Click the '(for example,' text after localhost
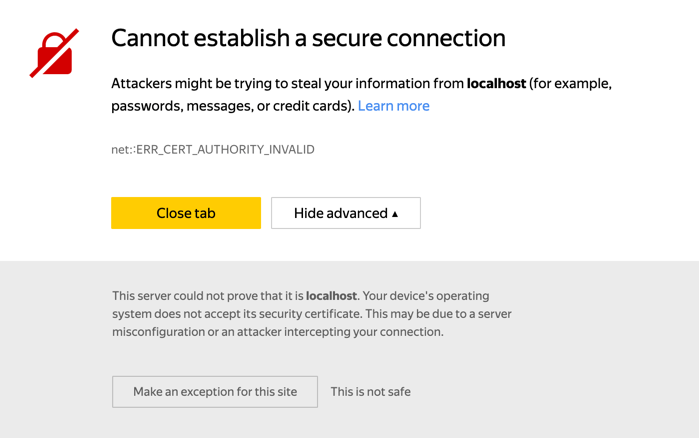This screenshot has width=699, height=438. click(x=571, y=83)
